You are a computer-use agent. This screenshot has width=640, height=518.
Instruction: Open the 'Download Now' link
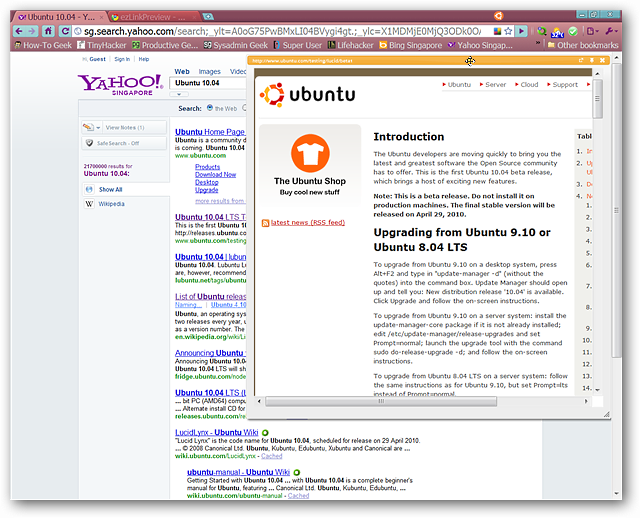tap(215, 174)
